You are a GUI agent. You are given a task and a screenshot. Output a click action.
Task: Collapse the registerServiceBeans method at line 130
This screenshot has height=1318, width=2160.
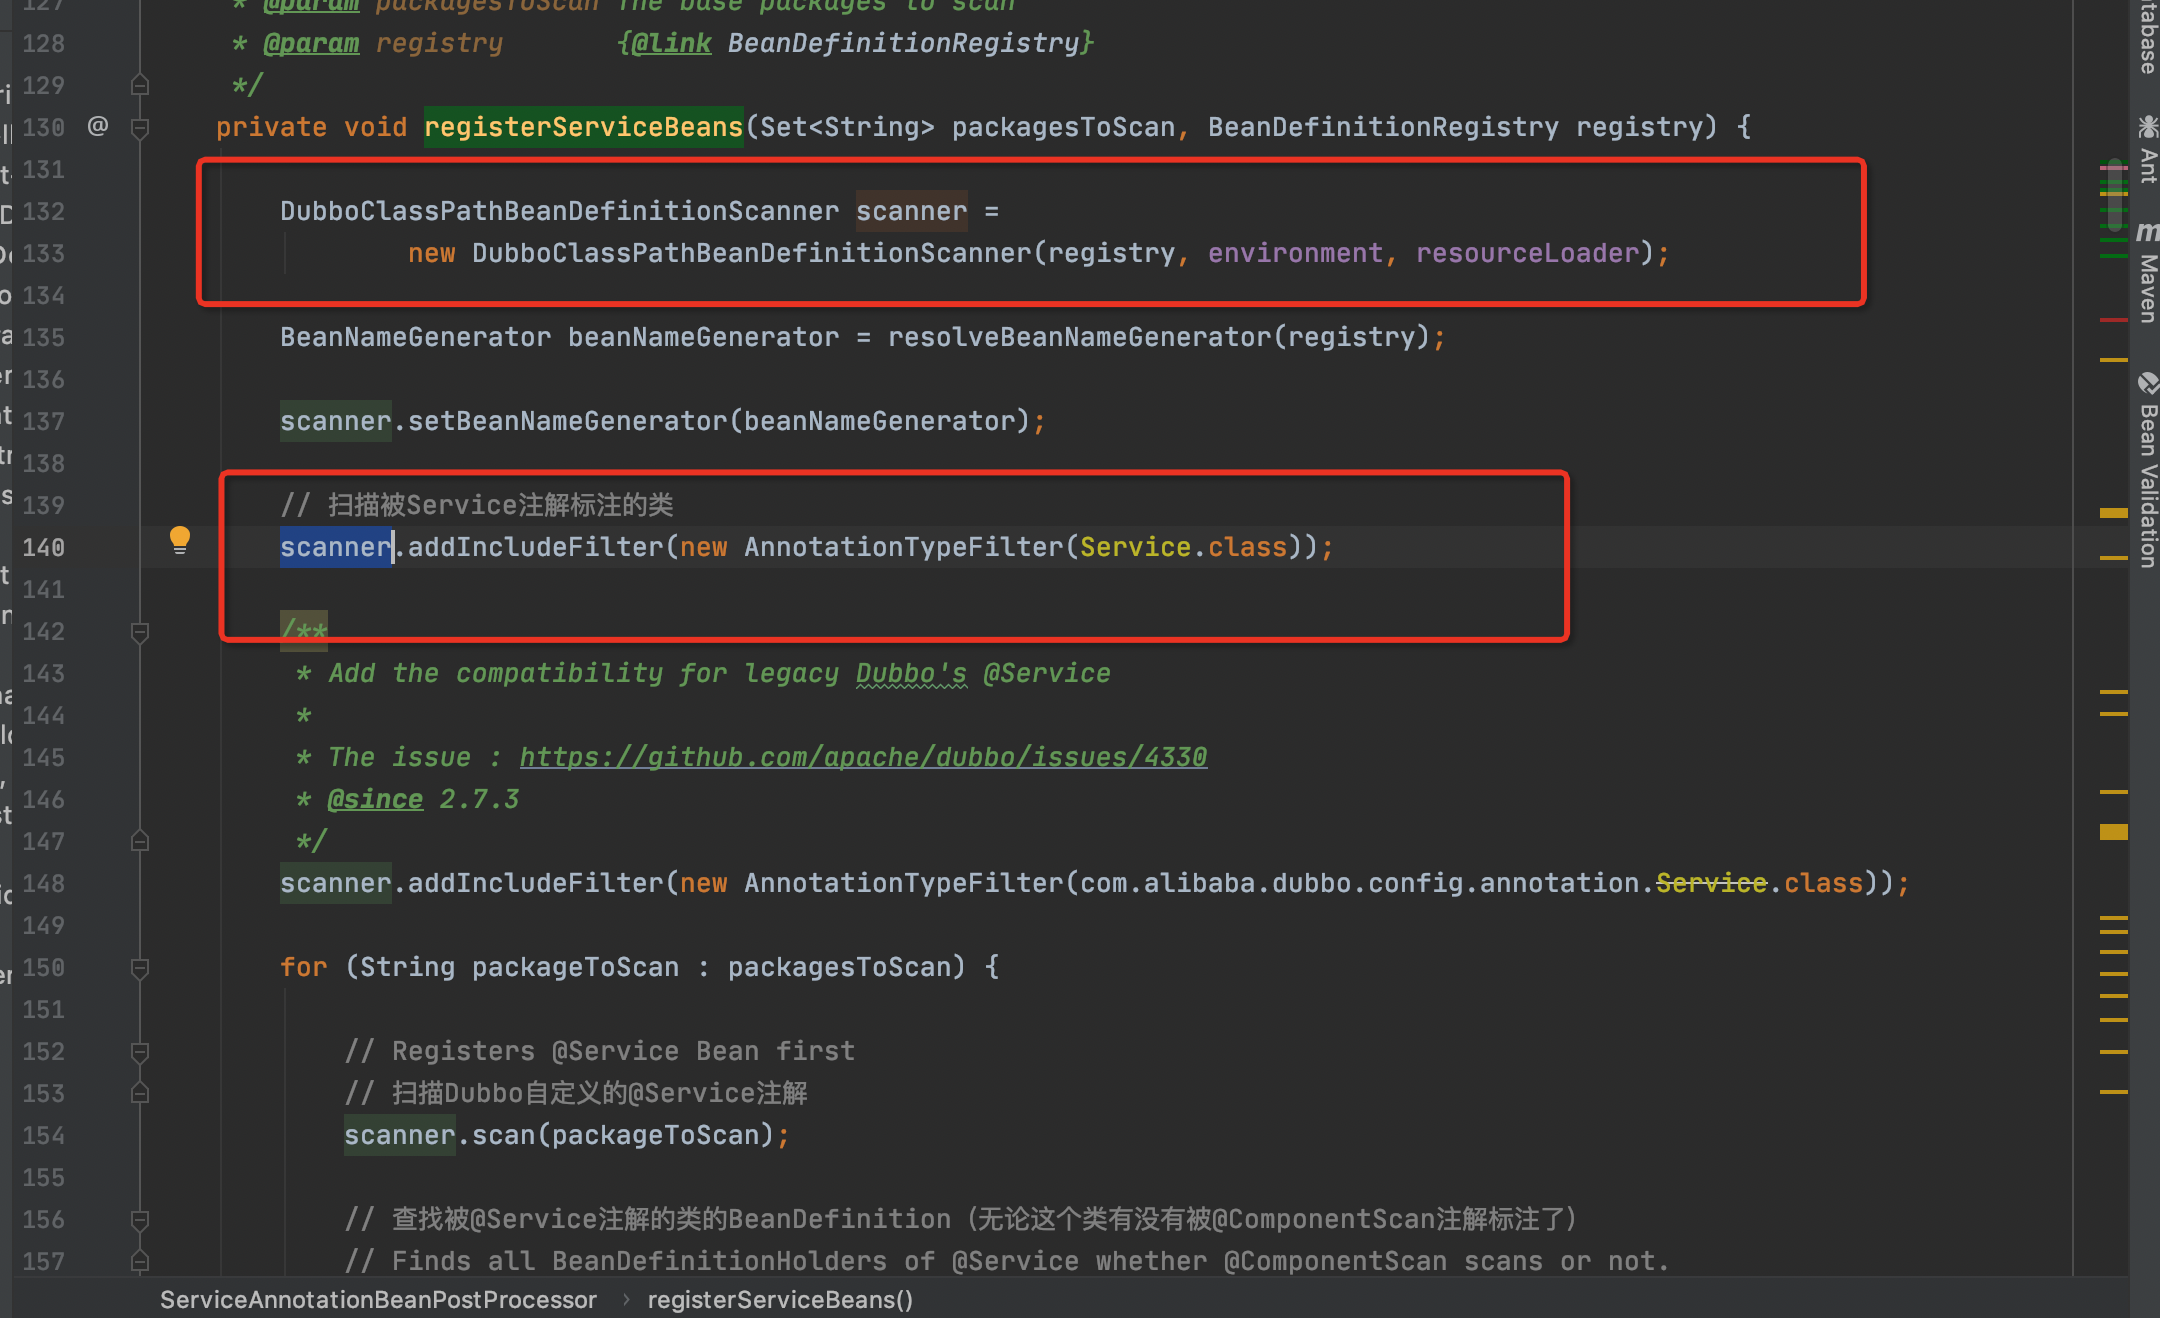coord(140,128)
